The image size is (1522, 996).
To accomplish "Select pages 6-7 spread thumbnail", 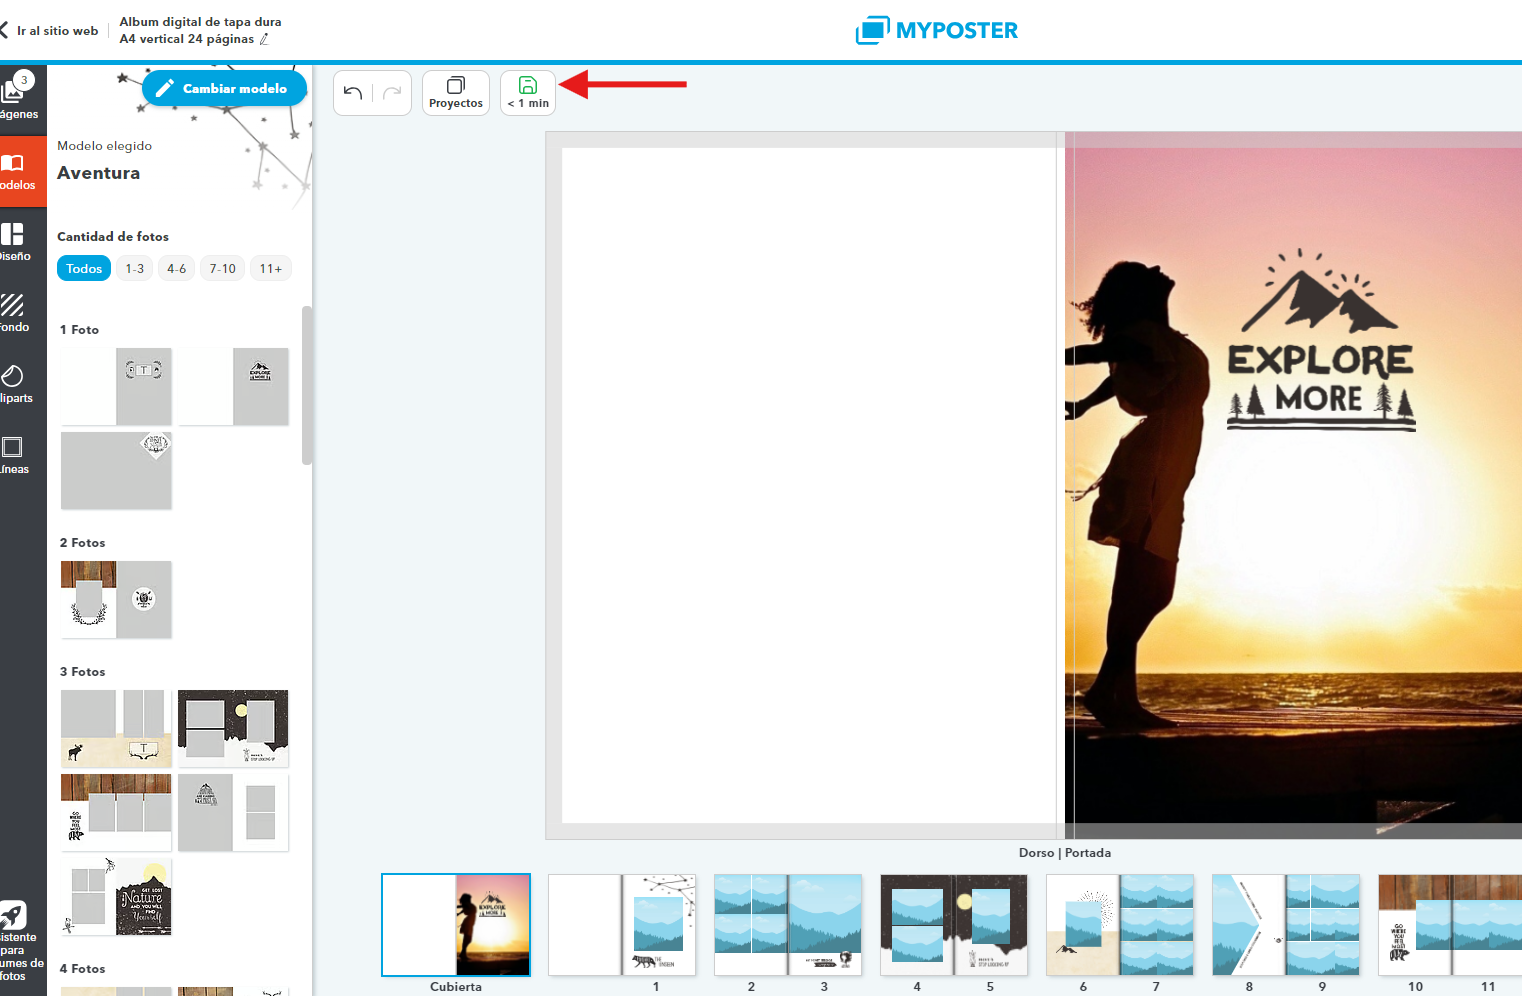I will coord(1120,925).
